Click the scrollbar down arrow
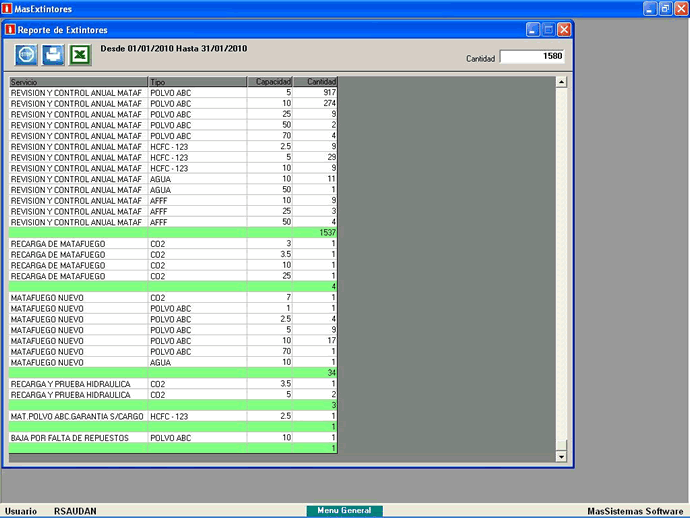The width and height of the screenshot is (690, 518). click(561, 456)
